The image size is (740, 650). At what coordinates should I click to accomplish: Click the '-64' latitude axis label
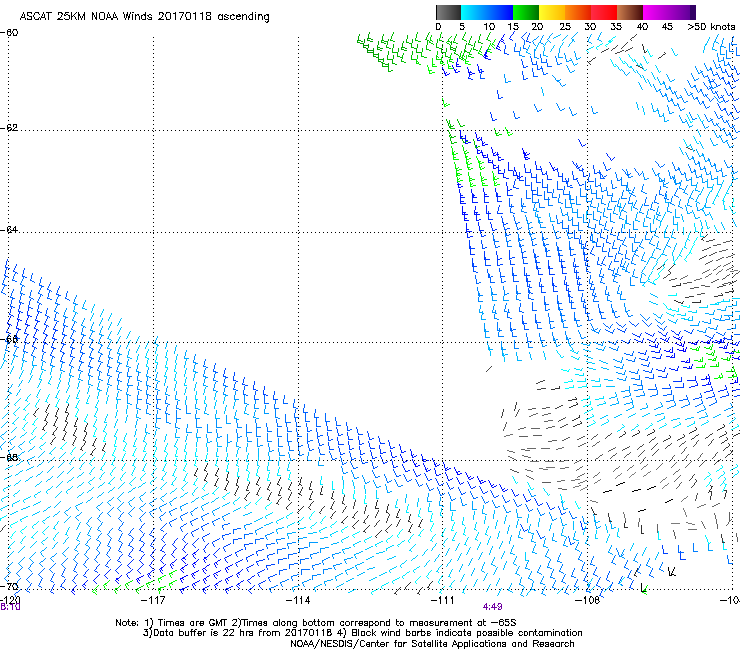(x=9, y=230)
